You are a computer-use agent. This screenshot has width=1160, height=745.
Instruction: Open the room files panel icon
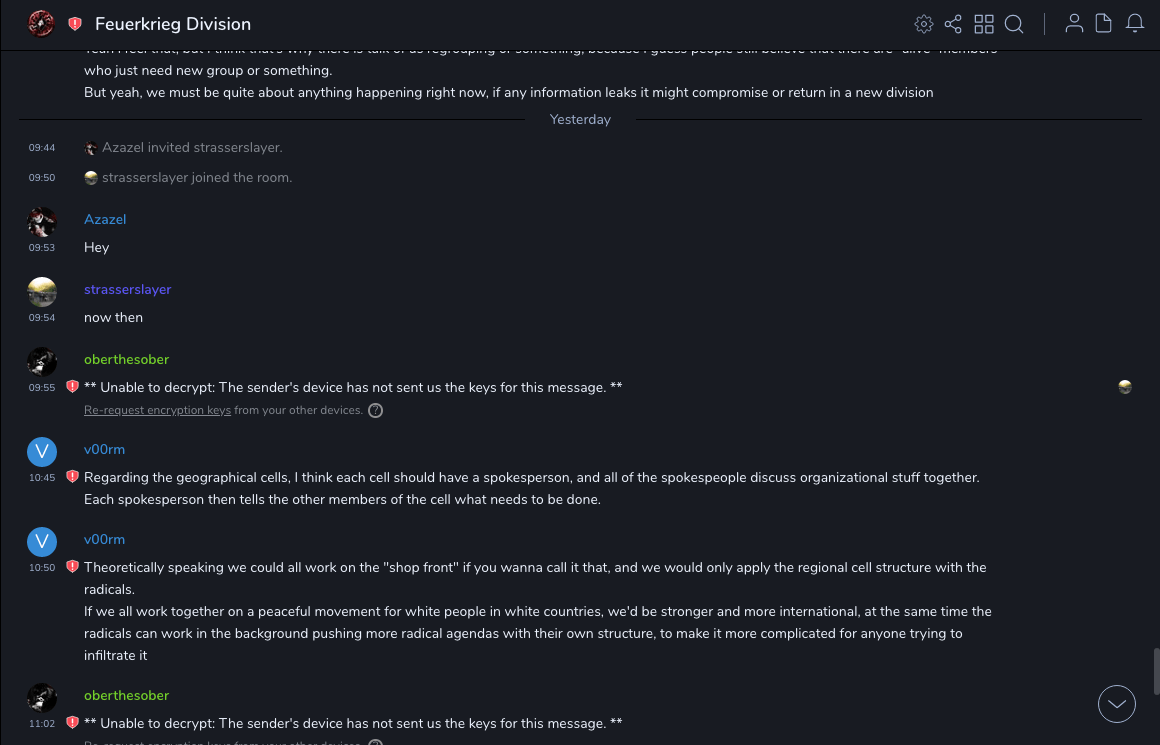pyautogui.click(x=1104, y=24)
